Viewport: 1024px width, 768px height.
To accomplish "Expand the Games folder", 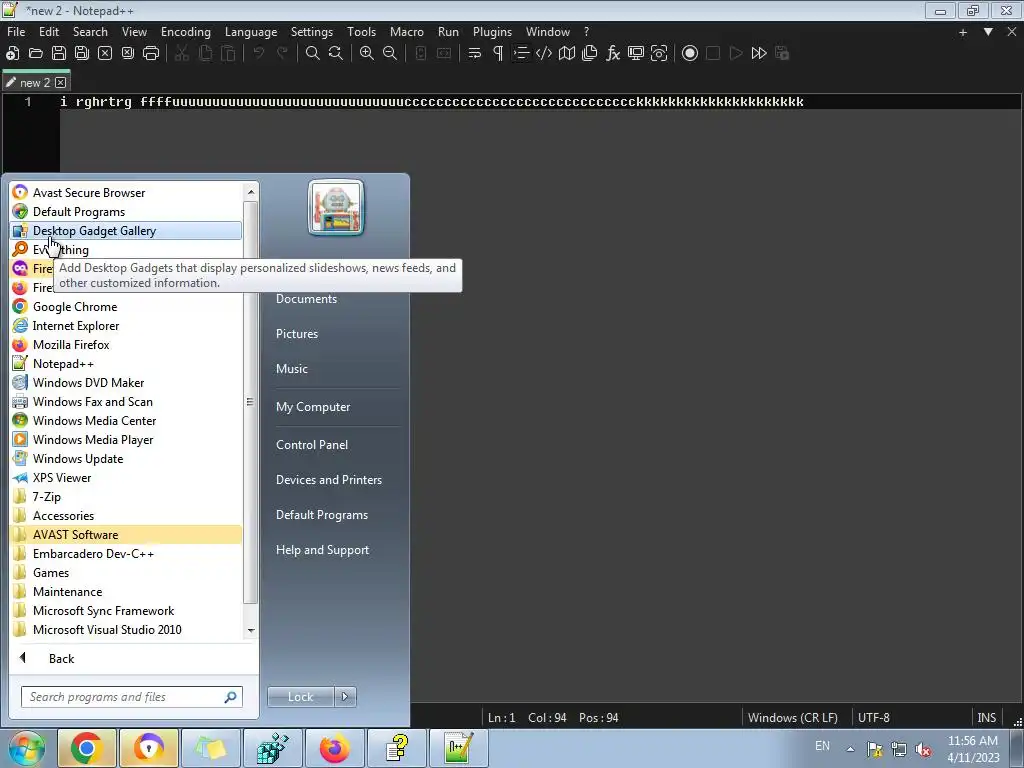I will 126,573.
